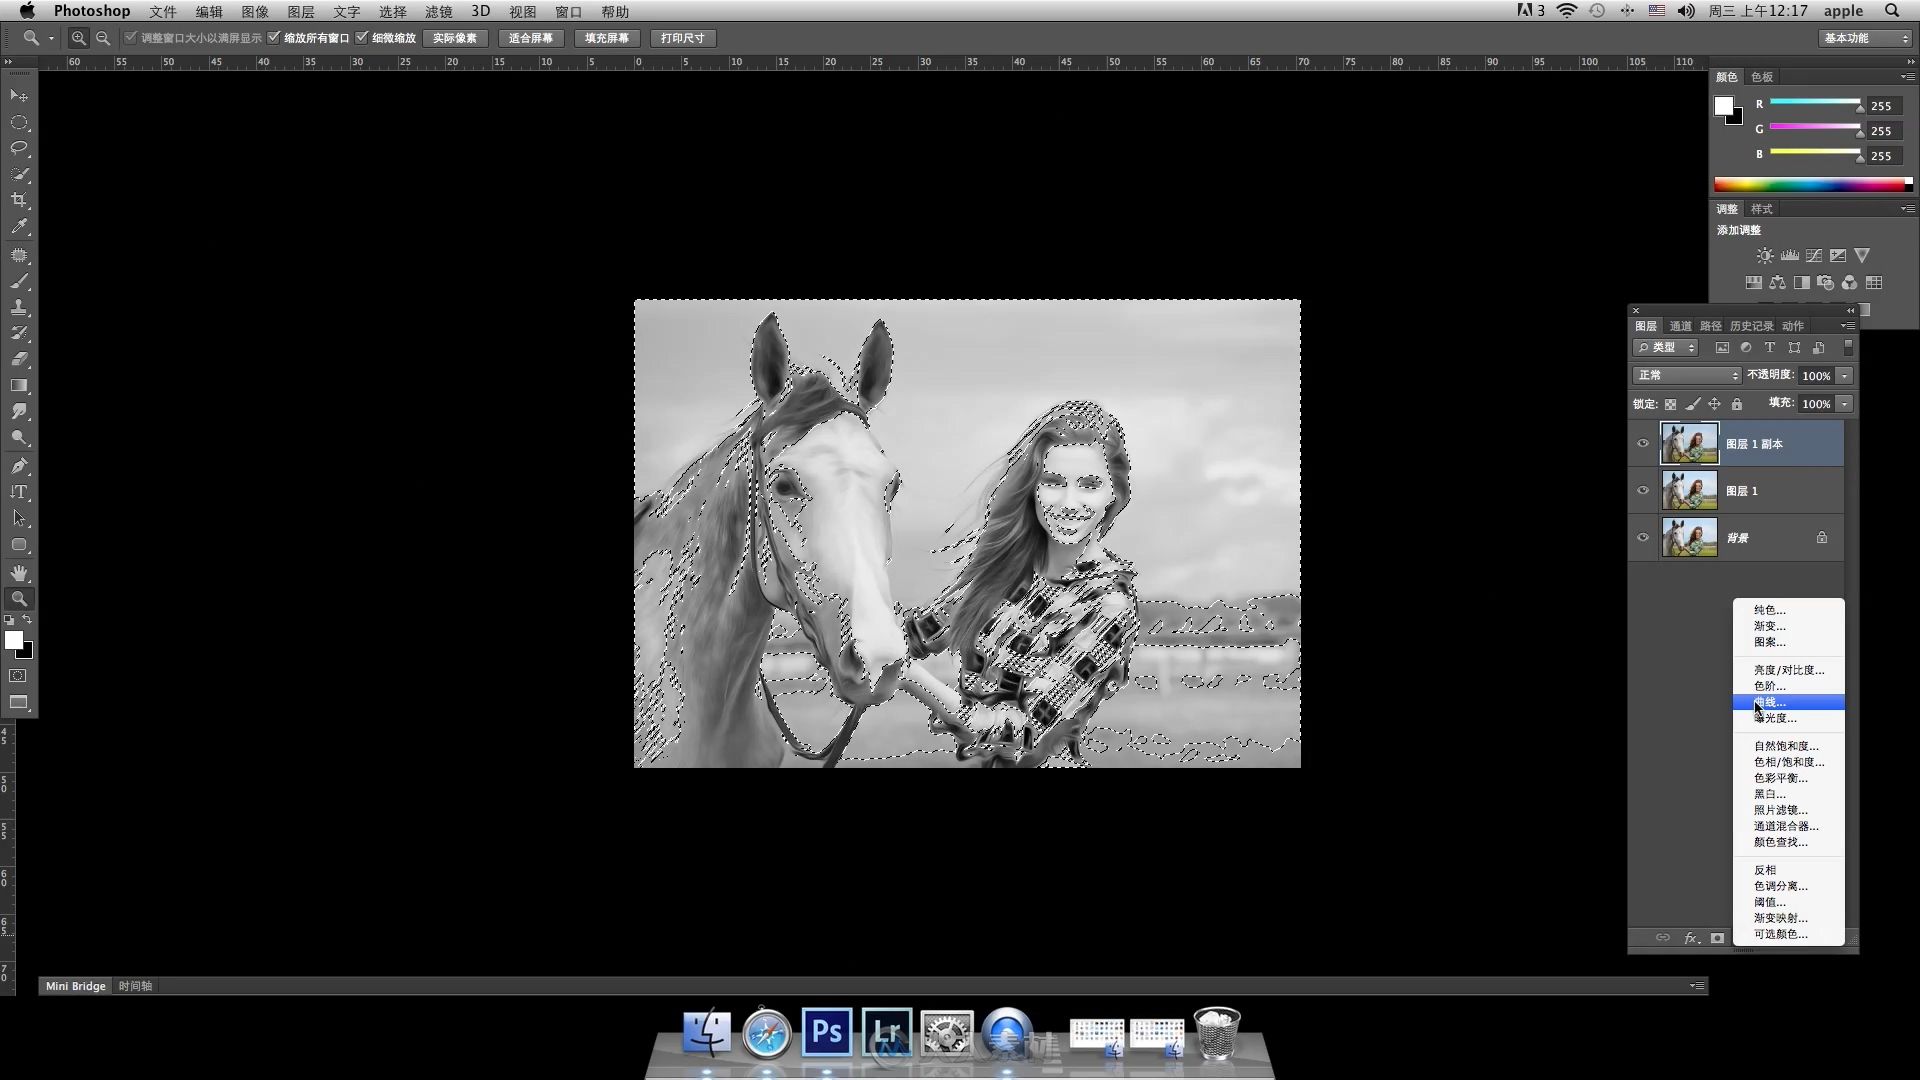Select the Quick Selection tool
This screenshot has height=1080, width=1920.
[x=19, y=174]
